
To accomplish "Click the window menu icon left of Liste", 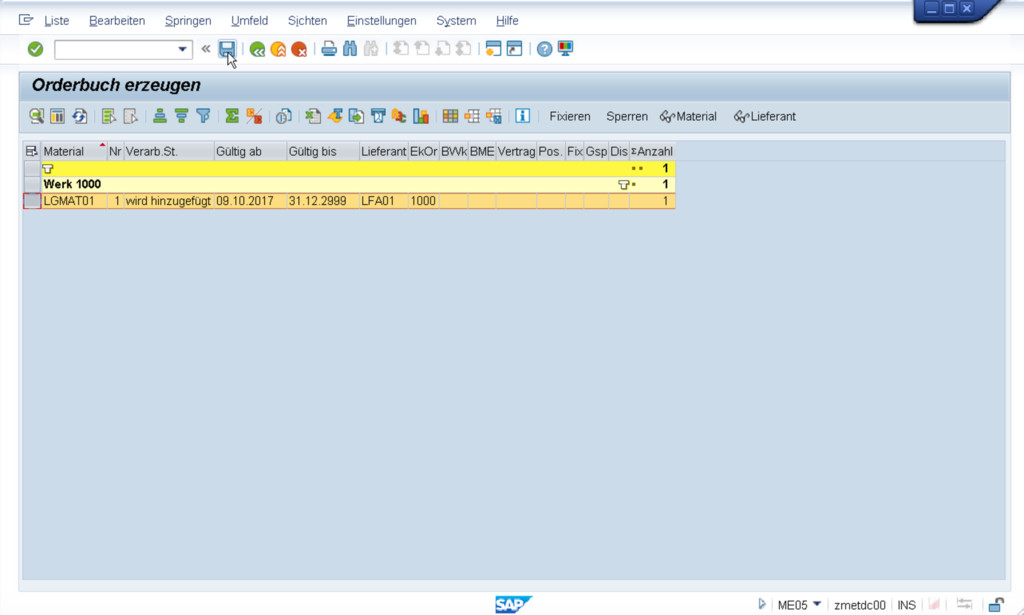I will click(25, 20).
